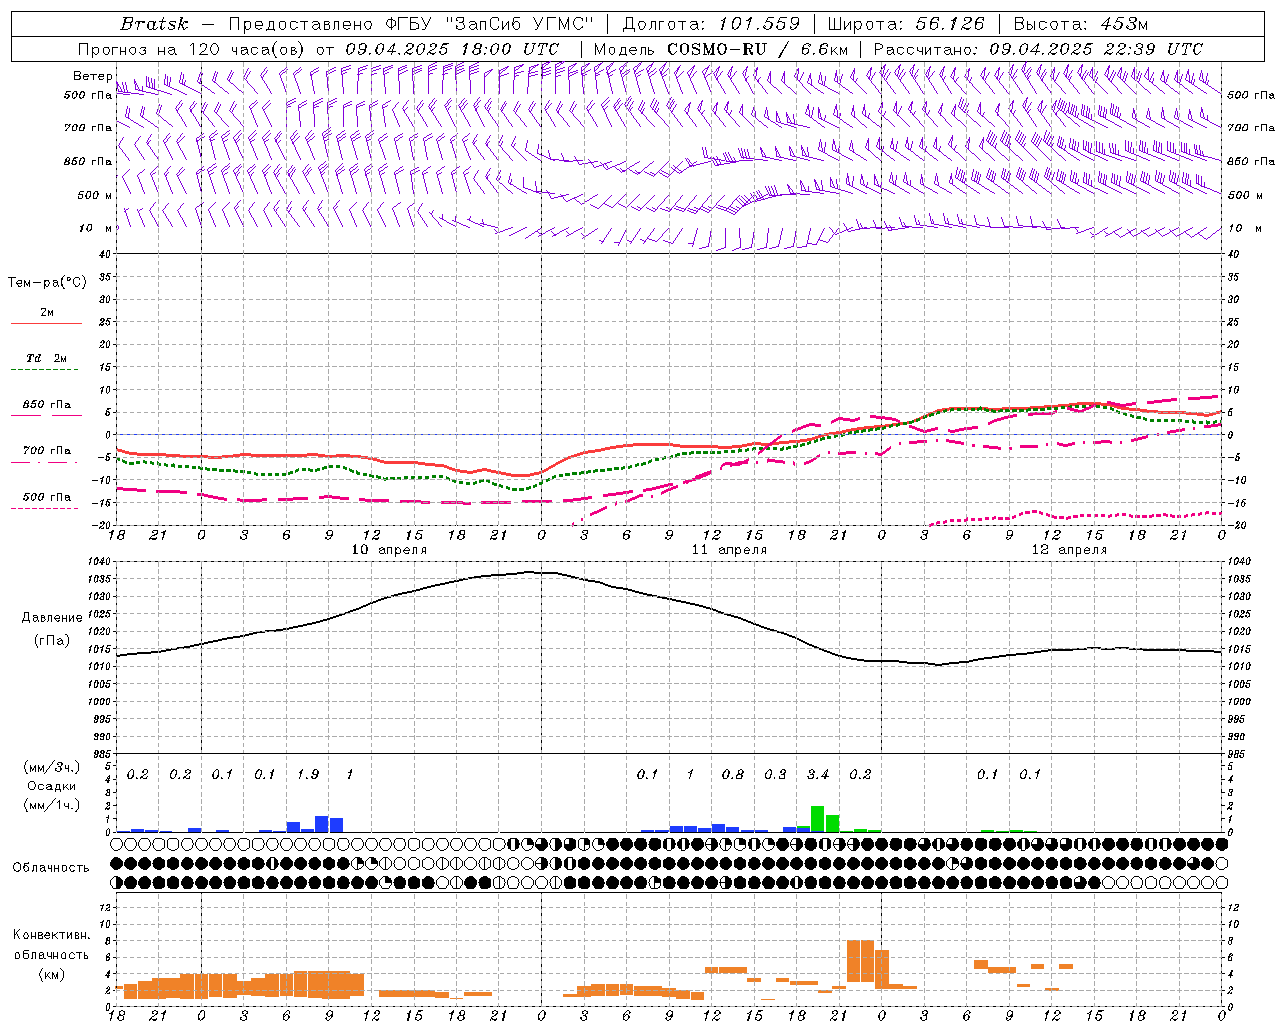Click the "Облачность" cloudiness row label

tap(51, 867)
